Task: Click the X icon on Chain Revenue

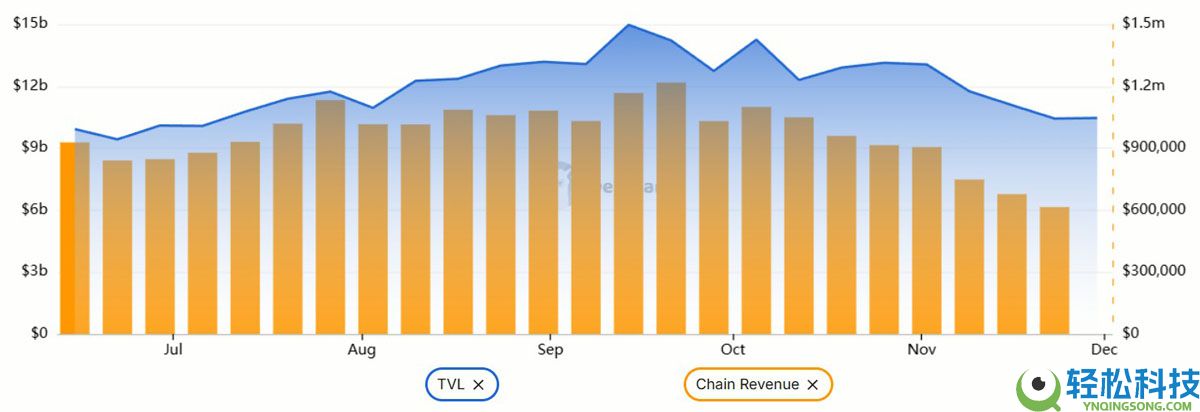Action: tap(813, 384)
